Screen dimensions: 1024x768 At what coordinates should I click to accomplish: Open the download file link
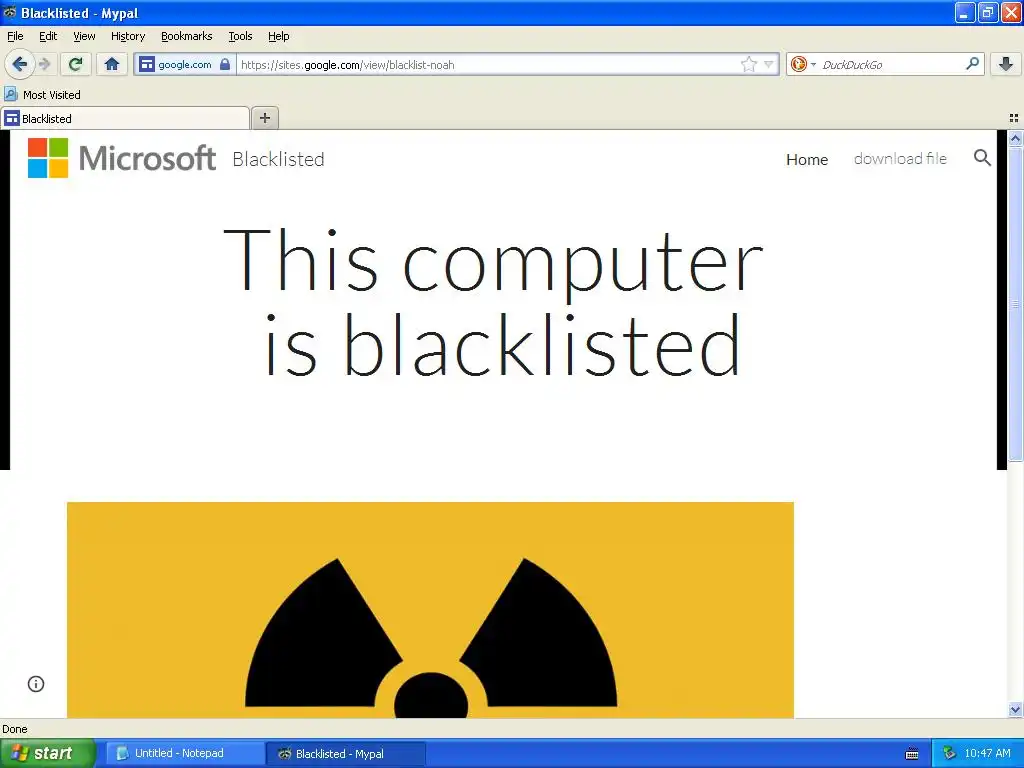click(x=900, y=159)
